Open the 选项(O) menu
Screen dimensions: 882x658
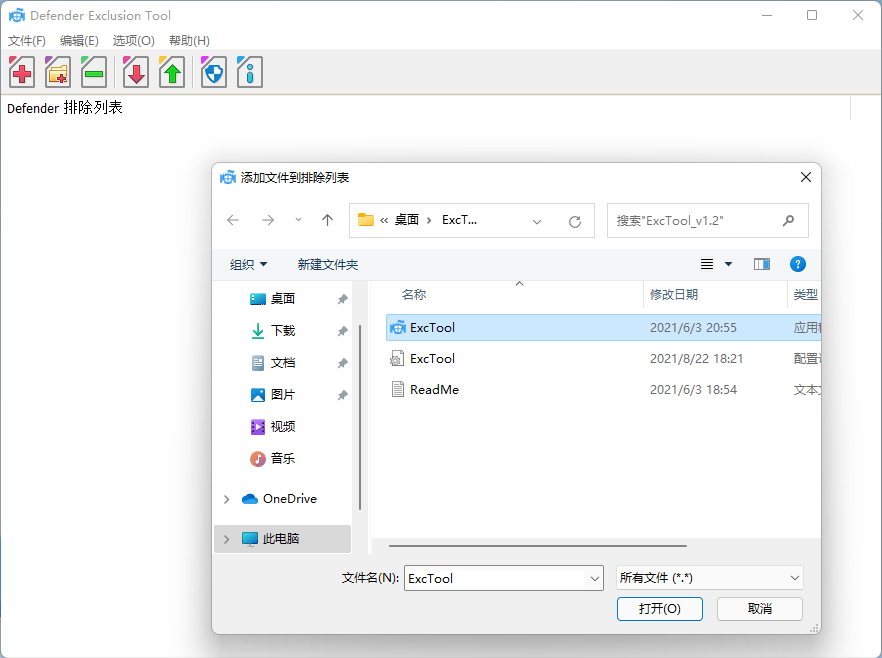pyautogui.click(x=133, y=40)
